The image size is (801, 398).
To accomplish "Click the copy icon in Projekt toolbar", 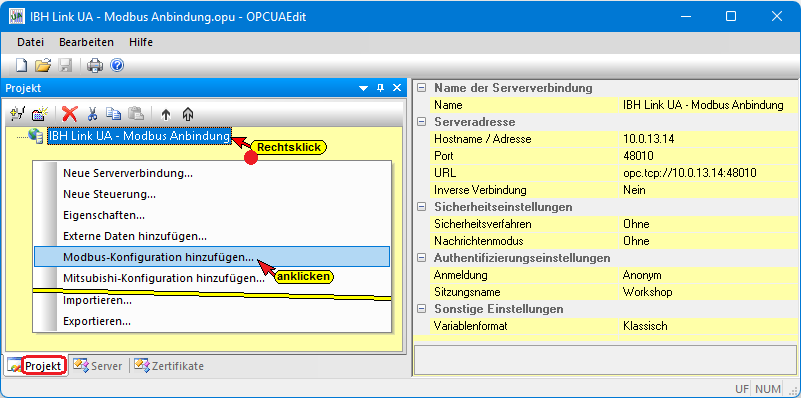I will click(113, 113).
